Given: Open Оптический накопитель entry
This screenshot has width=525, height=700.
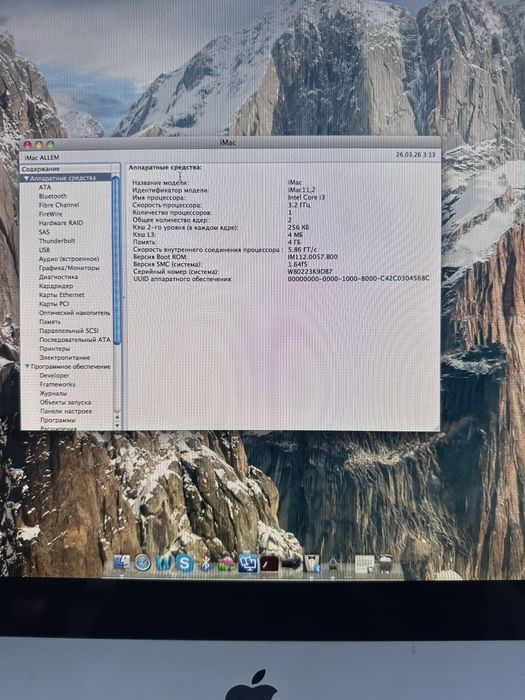Looking at the screenshot, I should point(75,313).
